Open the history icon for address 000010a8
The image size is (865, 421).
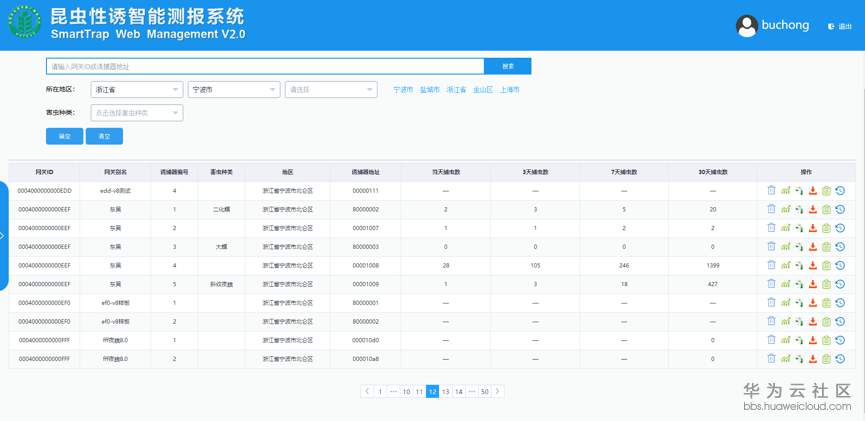pyautogui.click(x=840, y=359)
